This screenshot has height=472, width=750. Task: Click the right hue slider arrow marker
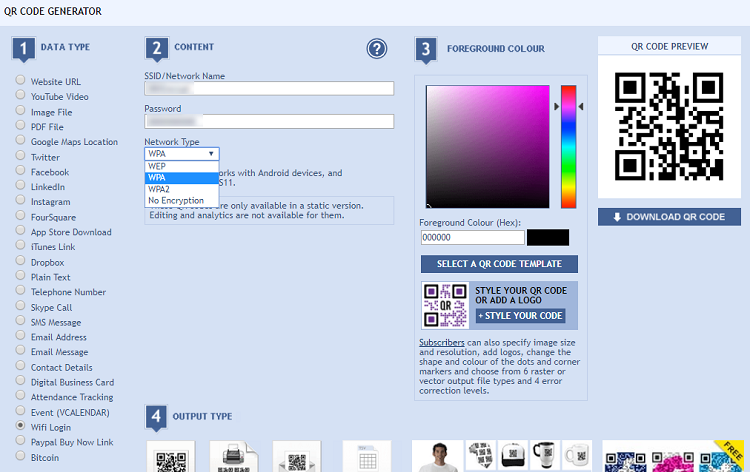(x=581, y=107)
